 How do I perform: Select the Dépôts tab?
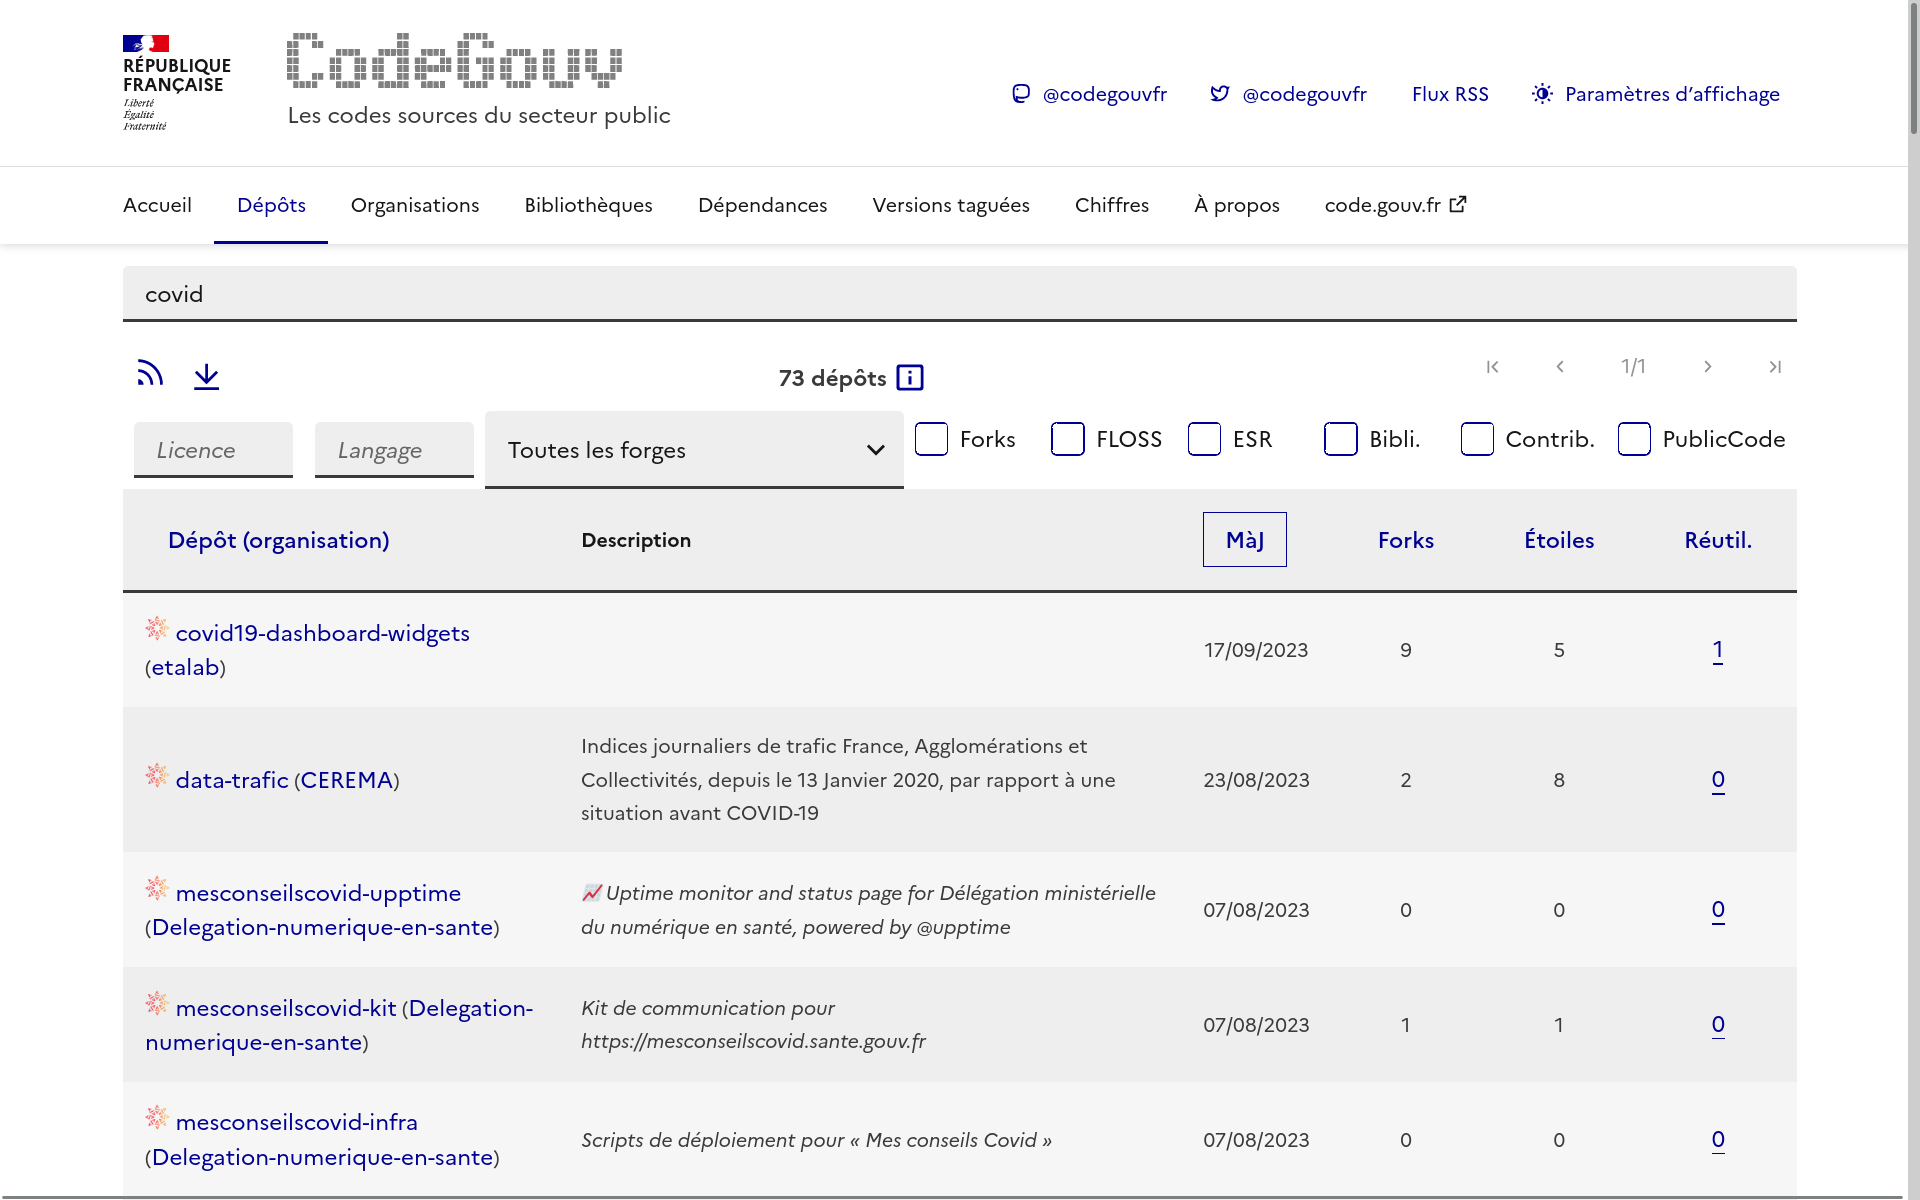point(271,205)
